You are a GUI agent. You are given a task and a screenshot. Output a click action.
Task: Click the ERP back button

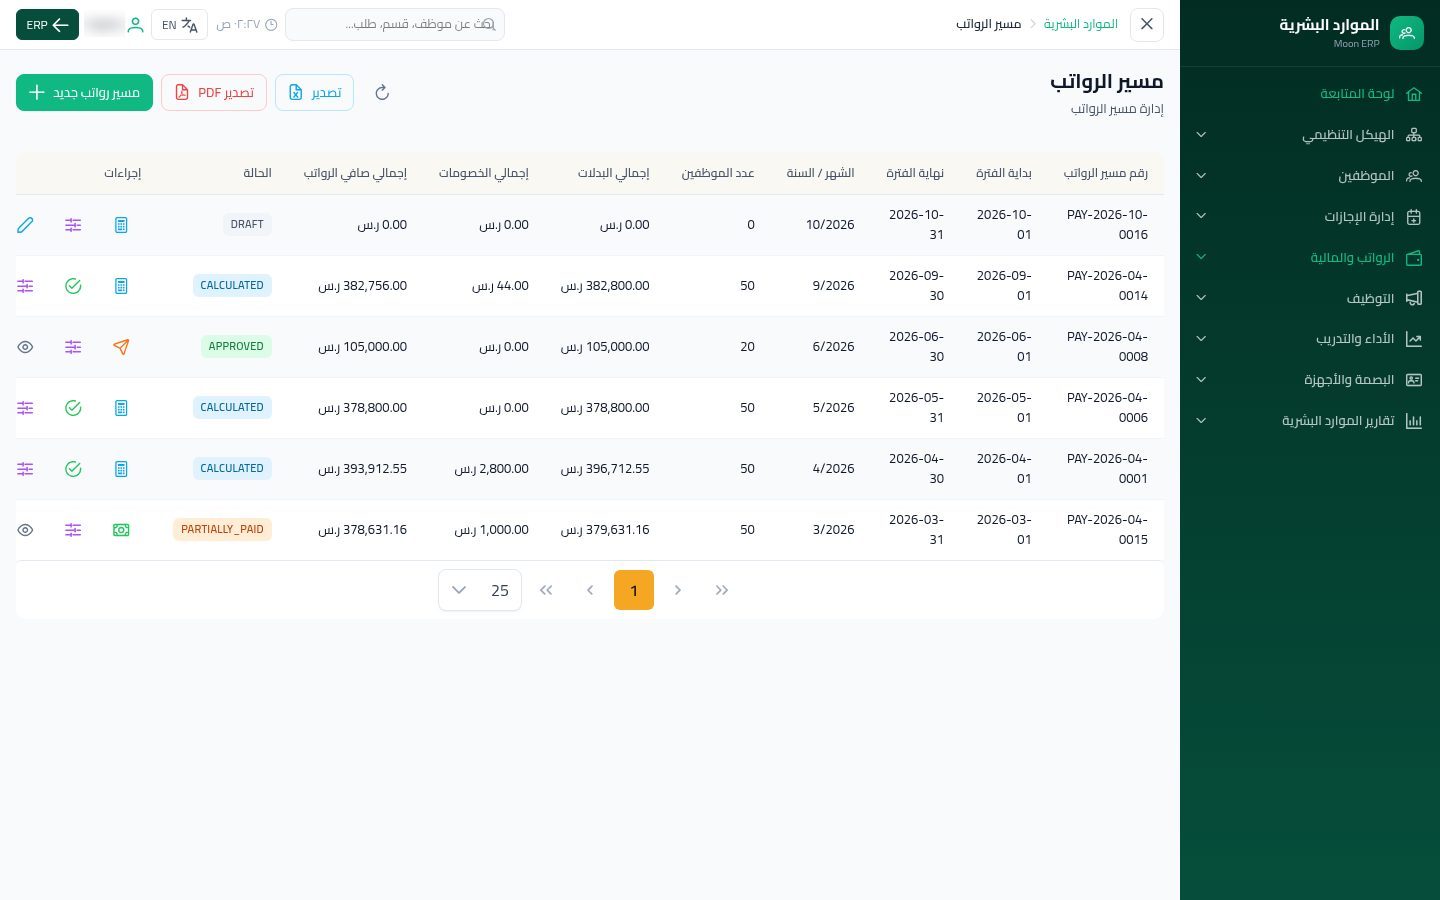tap(47, 25)
